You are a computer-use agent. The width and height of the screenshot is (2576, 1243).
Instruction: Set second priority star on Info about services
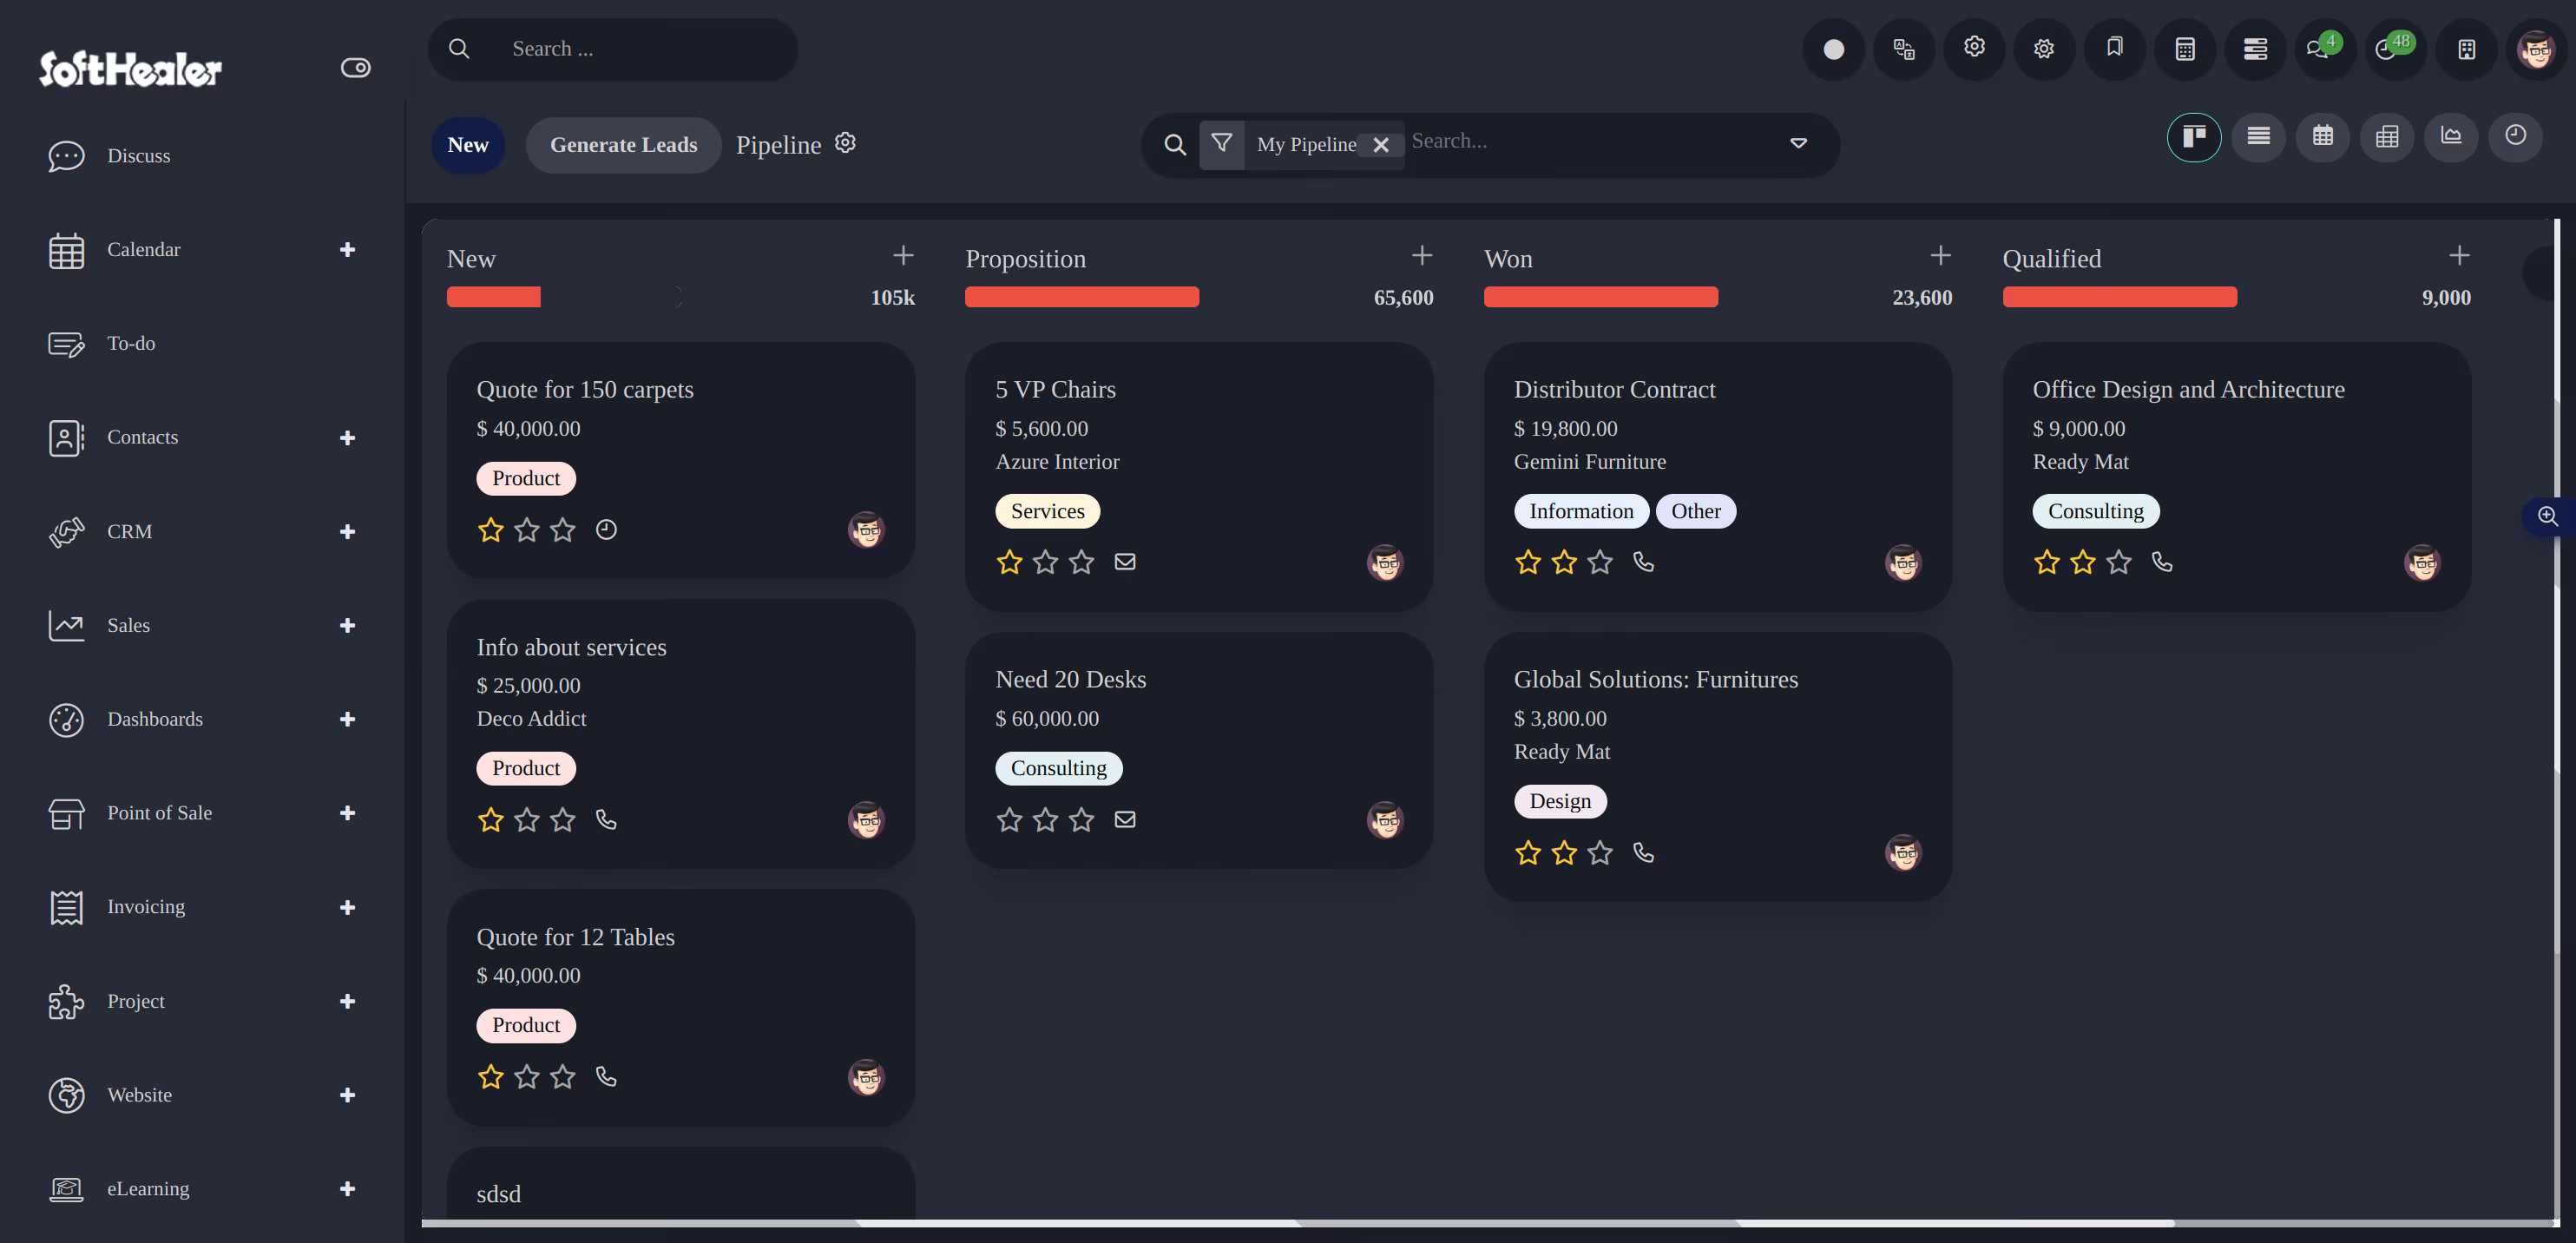[x=526, y=820]
